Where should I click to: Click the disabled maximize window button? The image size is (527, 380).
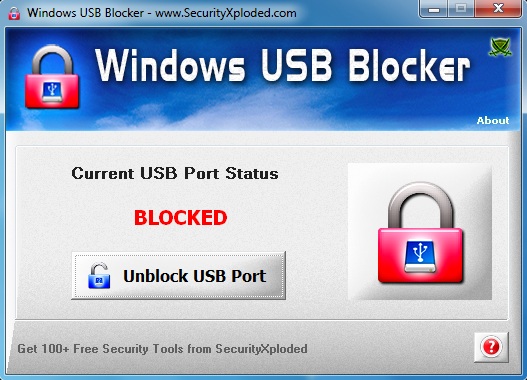461,9
